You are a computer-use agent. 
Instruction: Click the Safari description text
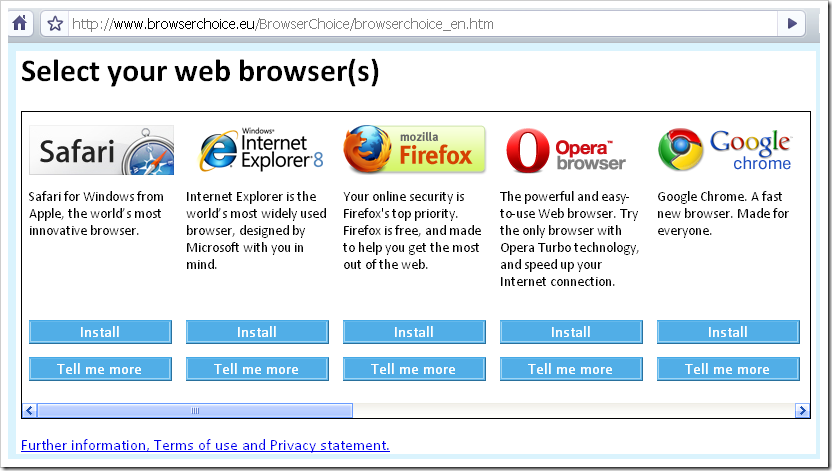click(x=96, y=213)
